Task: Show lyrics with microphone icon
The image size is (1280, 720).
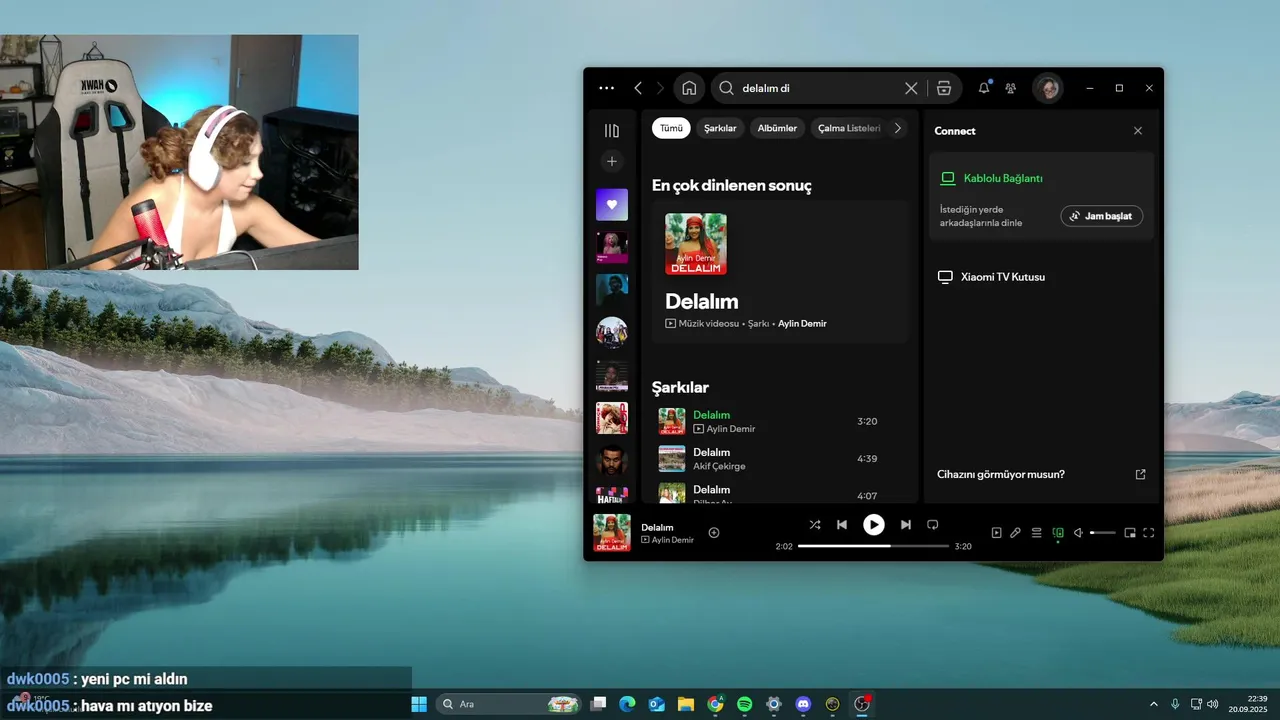Action: (1015, 533)
